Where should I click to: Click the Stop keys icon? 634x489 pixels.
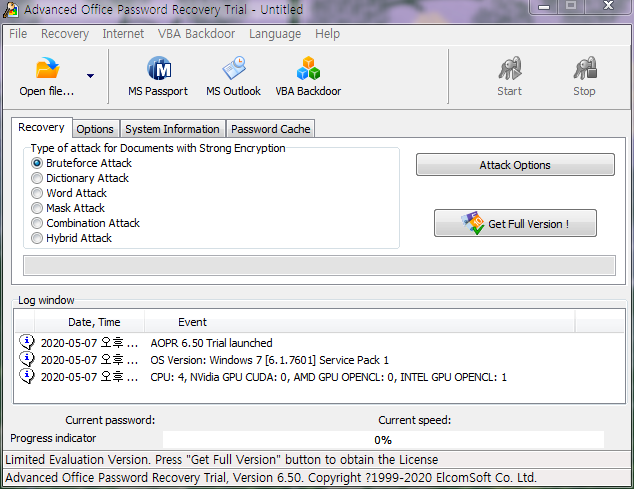[585, 68]
